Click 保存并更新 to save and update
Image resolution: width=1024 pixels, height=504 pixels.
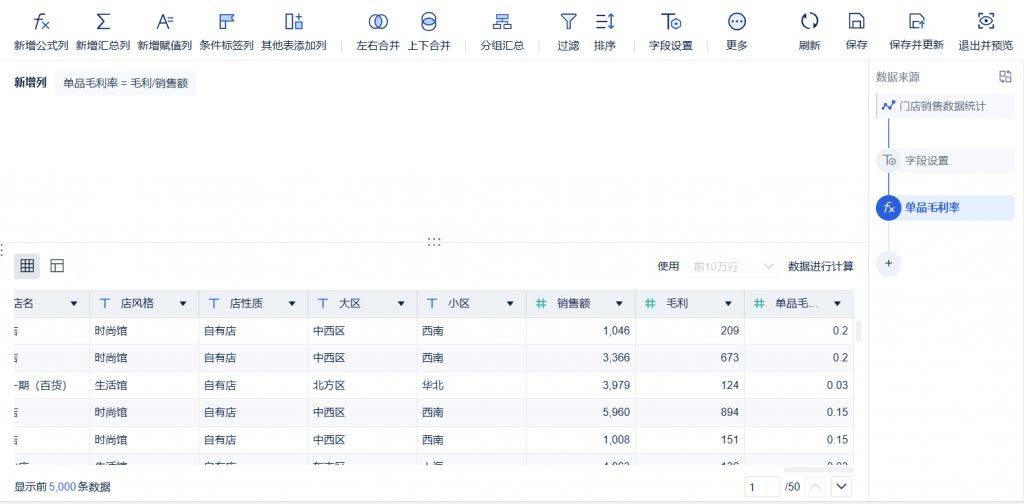click(x=916, y=22)
